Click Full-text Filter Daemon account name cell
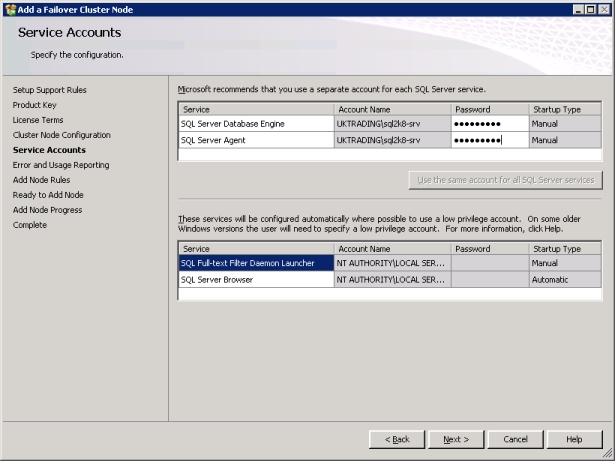The image size is (615, 461). point(393,263)
